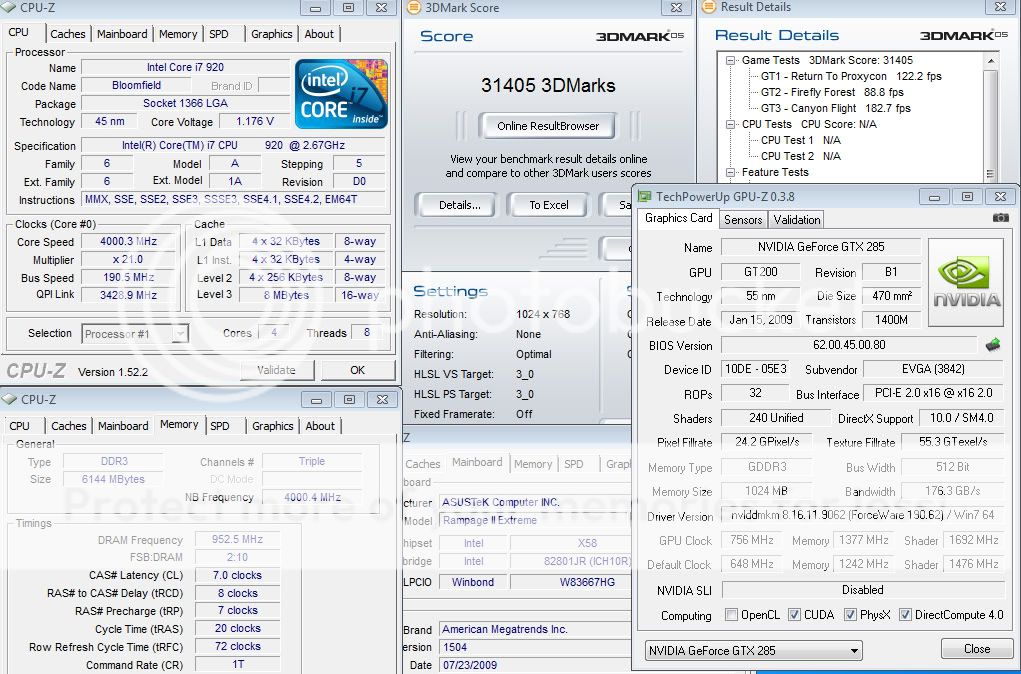Enable the OpenCL checkbox in GPU-Z
Viewport: 1021px width, 674px height.
tap(731, 615)
